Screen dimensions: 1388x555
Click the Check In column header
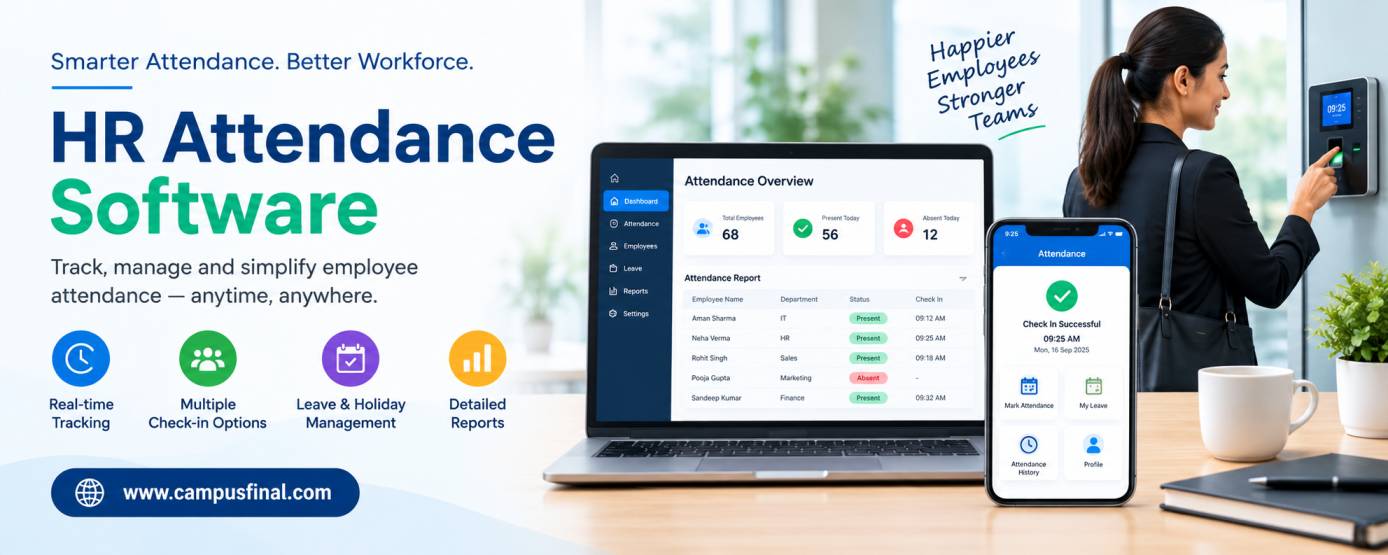pos(929,299)
